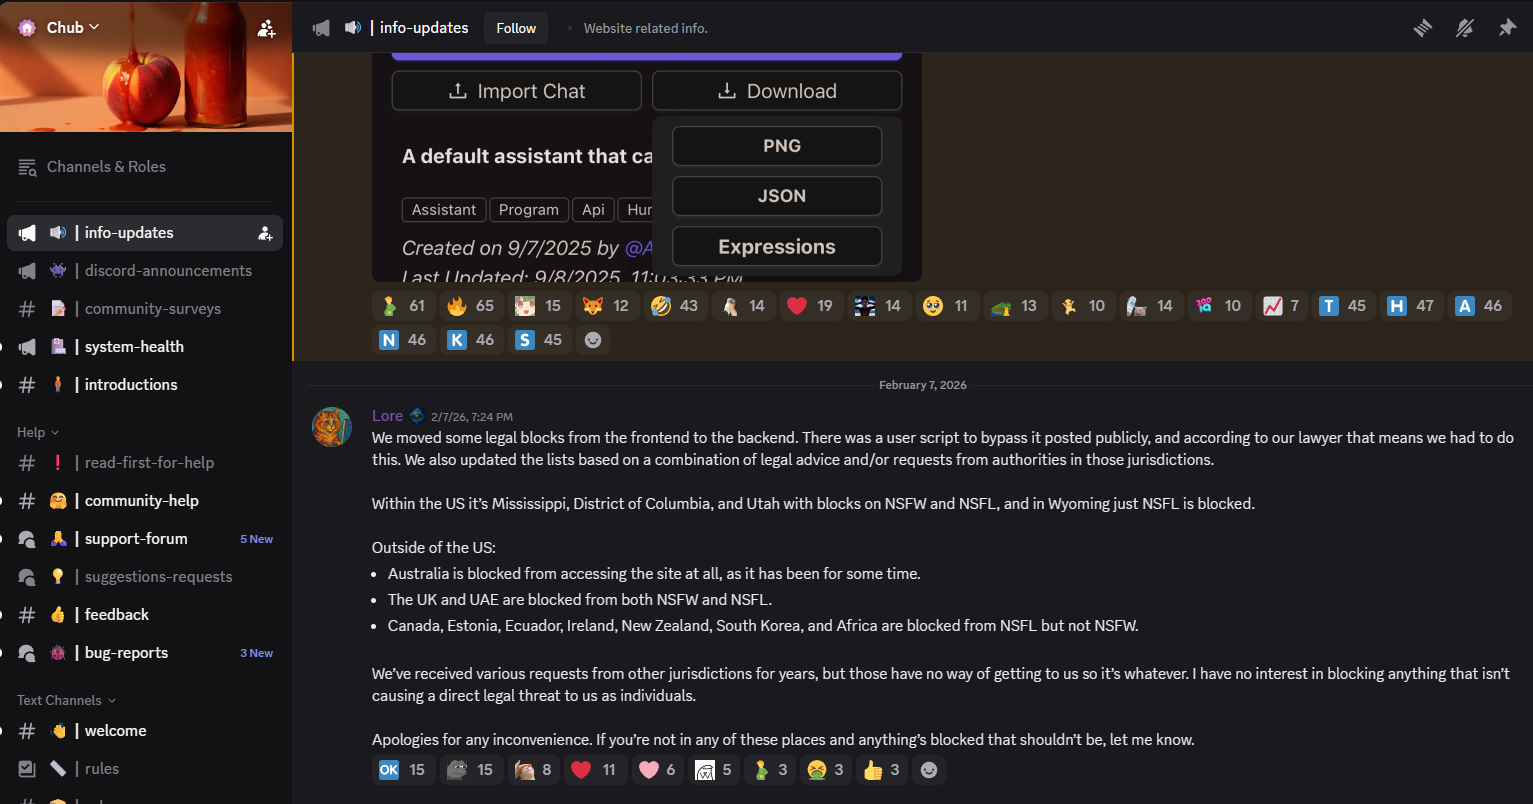1533x804 pixels.
Task: Open the Threads icon in the header
Action: [x=1422, y=28]
